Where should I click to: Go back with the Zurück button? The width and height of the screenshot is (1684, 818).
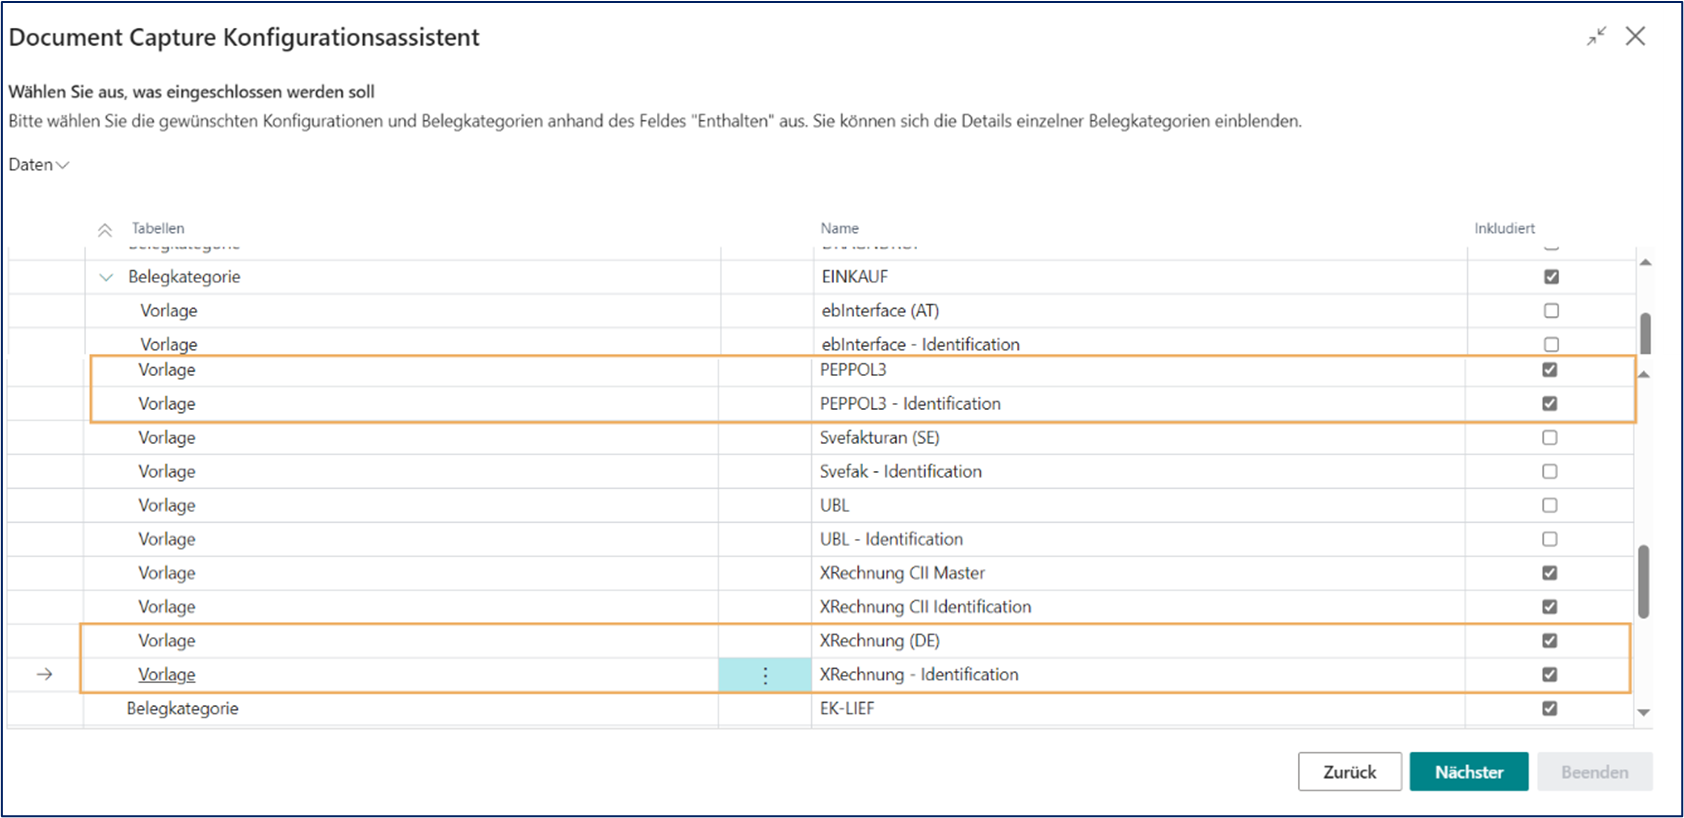(x=1349, y=772)
